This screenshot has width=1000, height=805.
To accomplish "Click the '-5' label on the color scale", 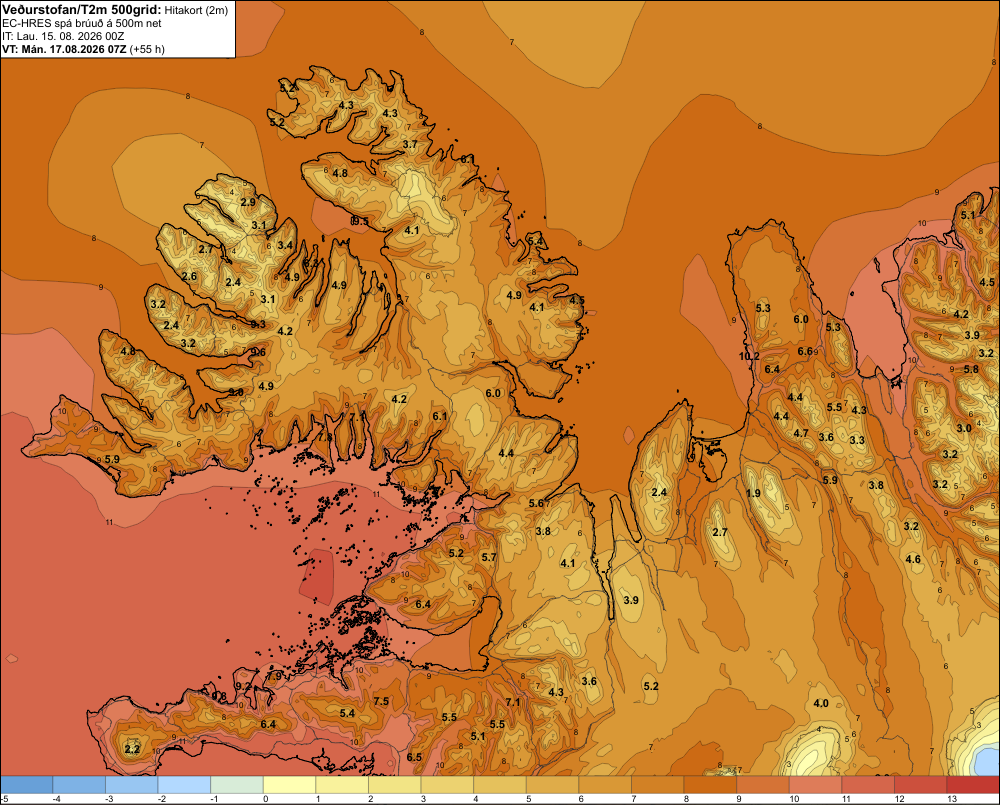I will (x=4, y=799).
